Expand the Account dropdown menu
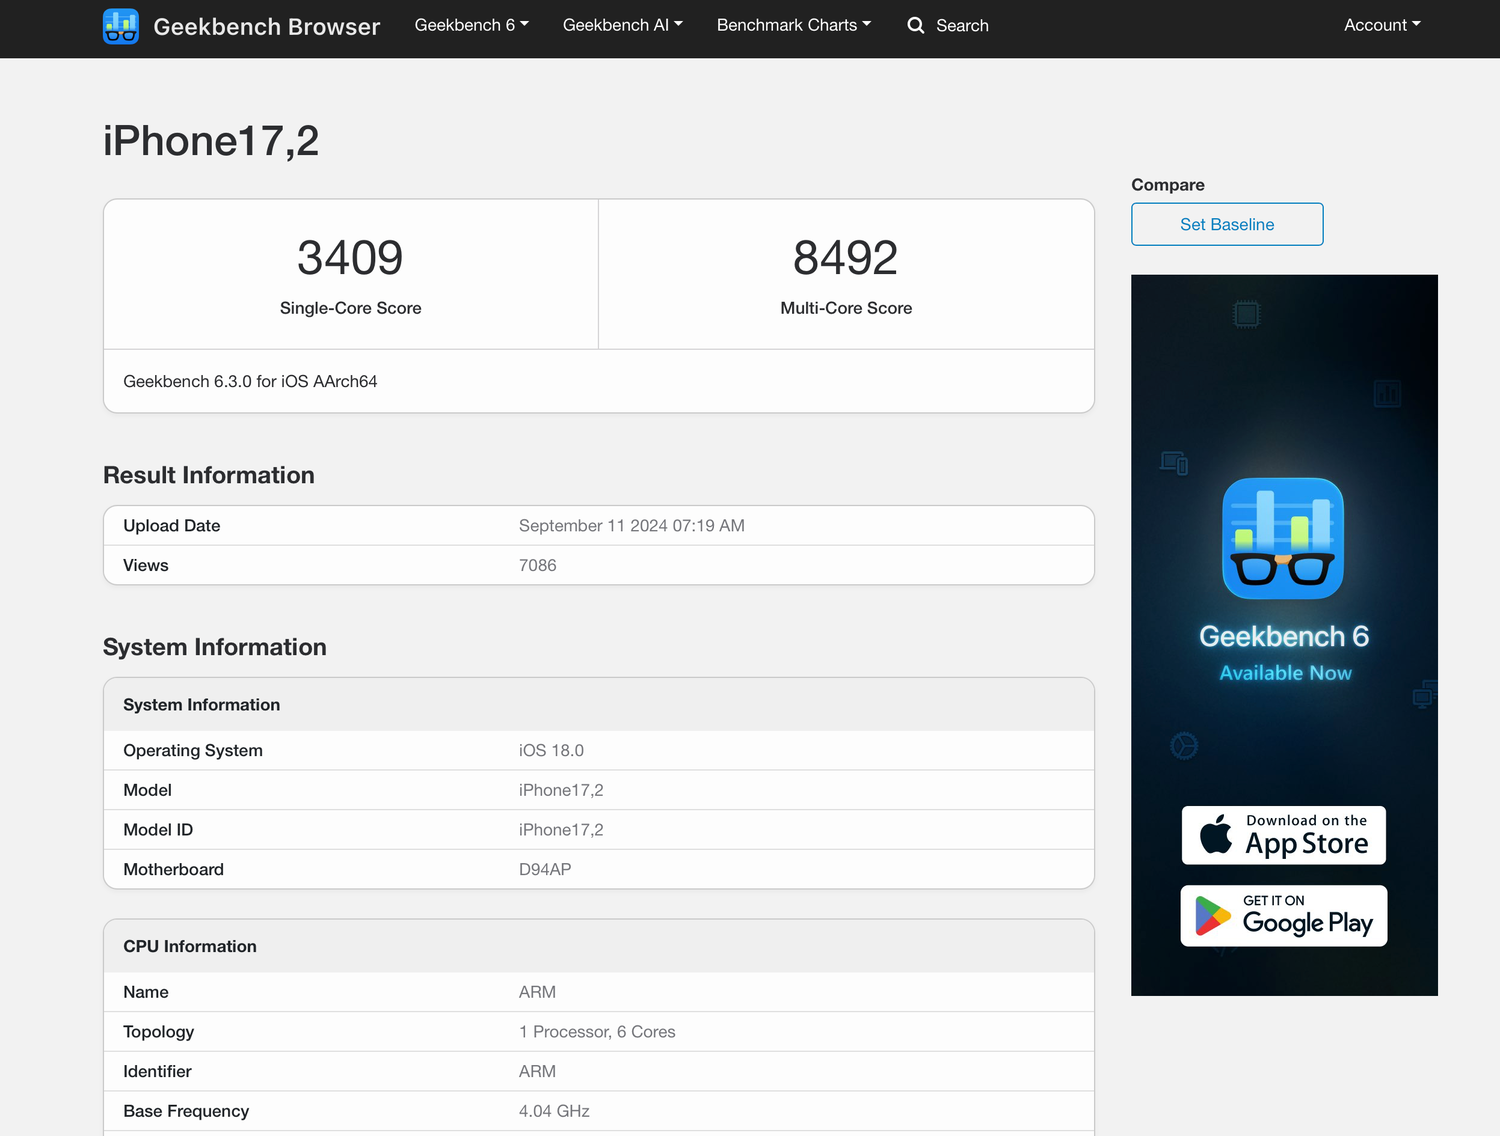 tap(1382, 25)
